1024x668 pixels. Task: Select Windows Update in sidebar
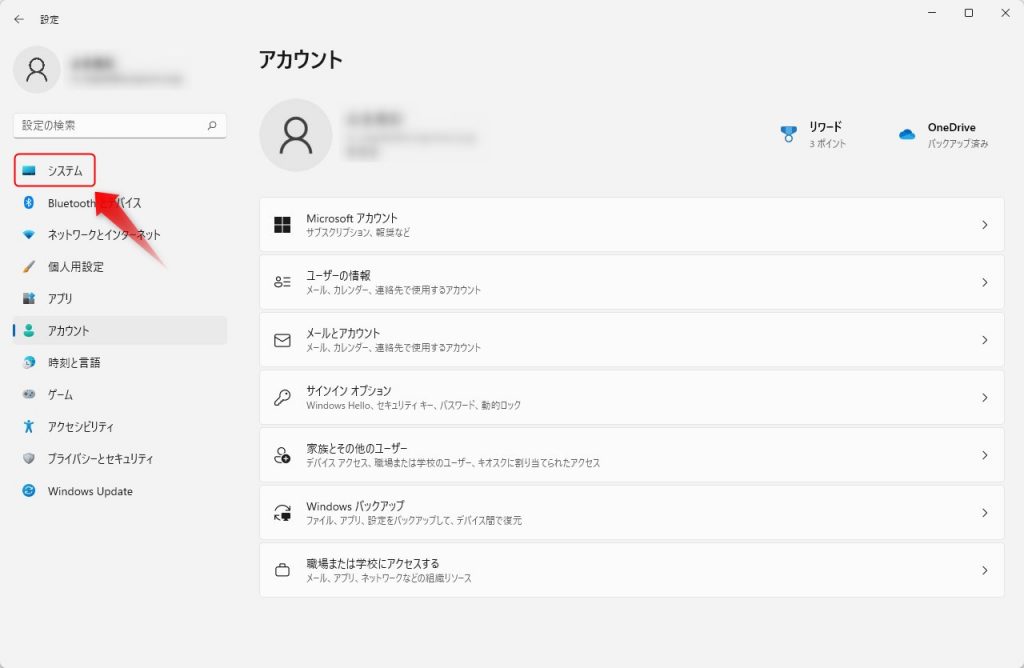120,490
